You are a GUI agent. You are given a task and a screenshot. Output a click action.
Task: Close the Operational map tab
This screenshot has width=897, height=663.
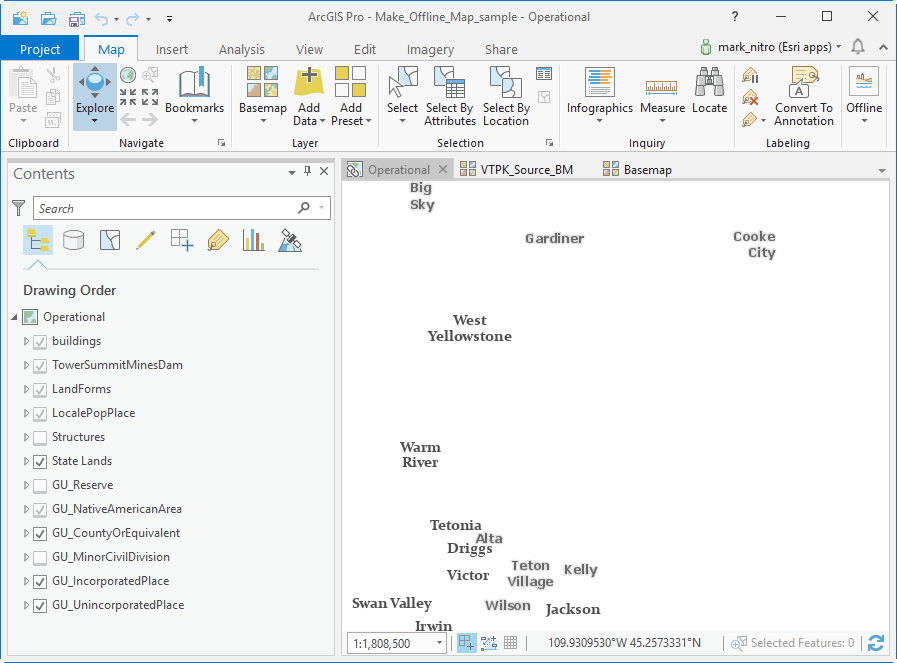[443, 169]
